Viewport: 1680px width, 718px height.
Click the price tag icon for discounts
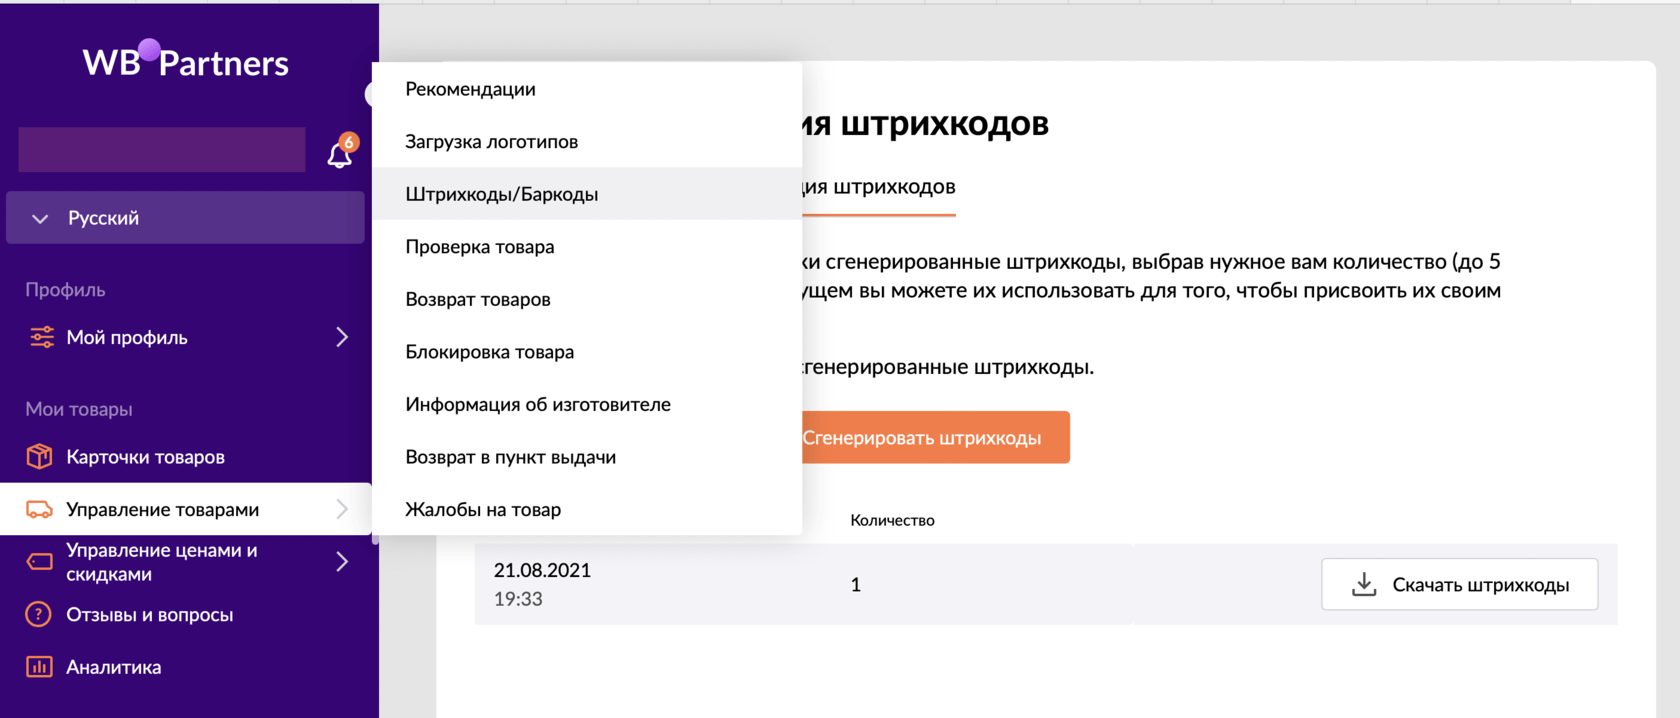pyautogui.click(x=39, y=562)
